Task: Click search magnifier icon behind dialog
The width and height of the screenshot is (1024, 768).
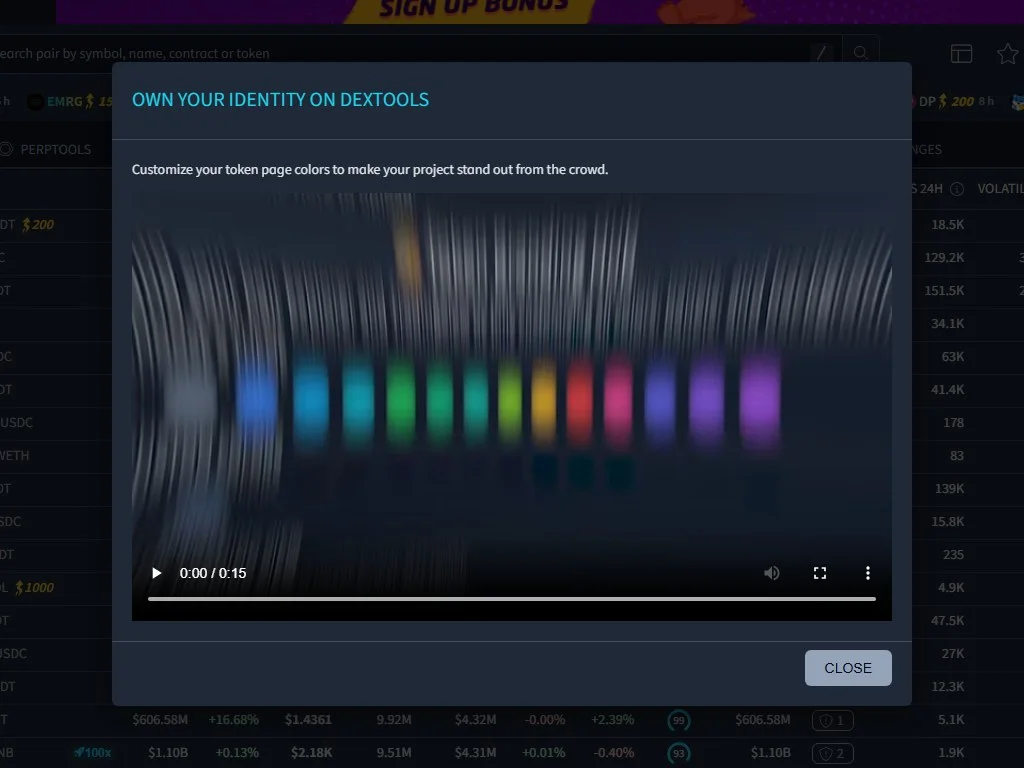Action: (x=861, y=53)
